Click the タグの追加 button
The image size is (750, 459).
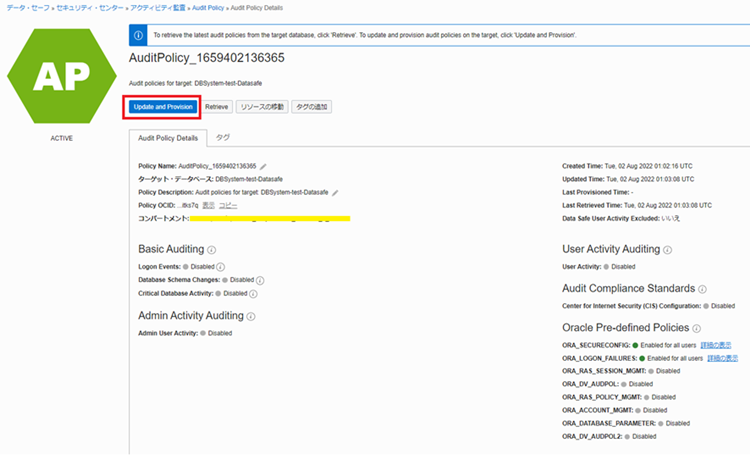[x=311, y=106]
